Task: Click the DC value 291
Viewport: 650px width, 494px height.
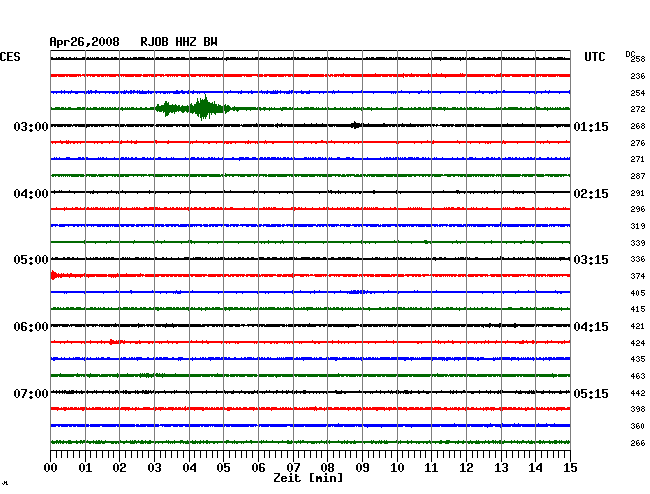Action: 638,193
